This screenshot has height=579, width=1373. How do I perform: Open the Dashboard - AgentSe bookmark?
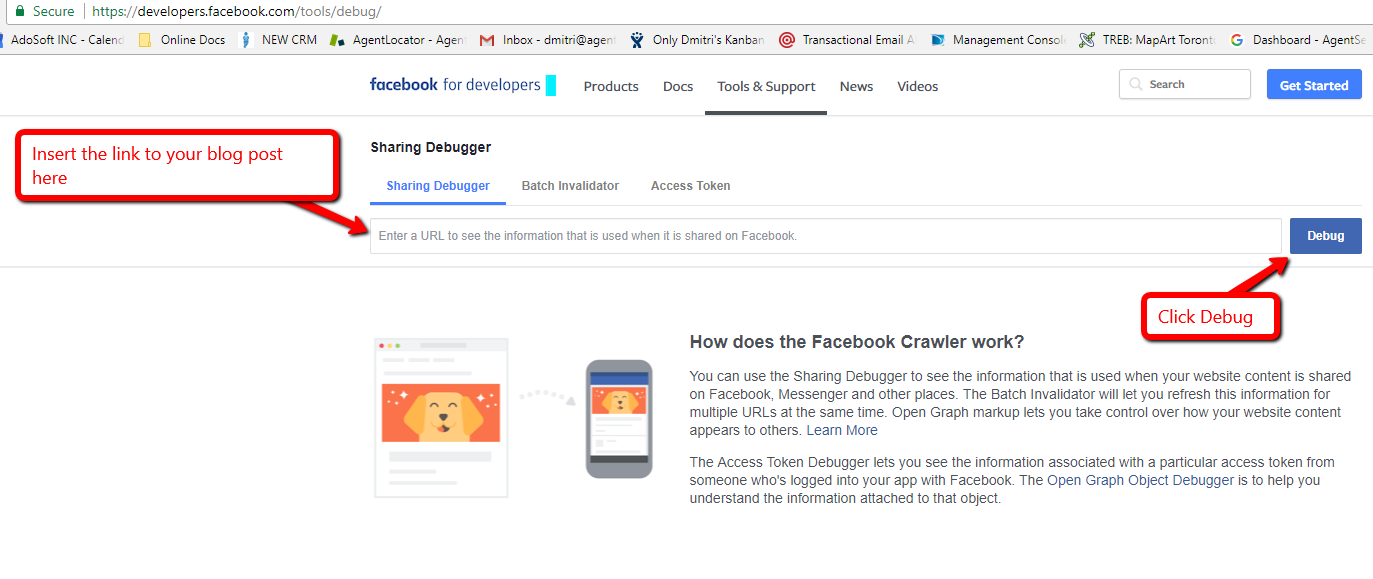pyautogui.click(x=1298, y=40)
